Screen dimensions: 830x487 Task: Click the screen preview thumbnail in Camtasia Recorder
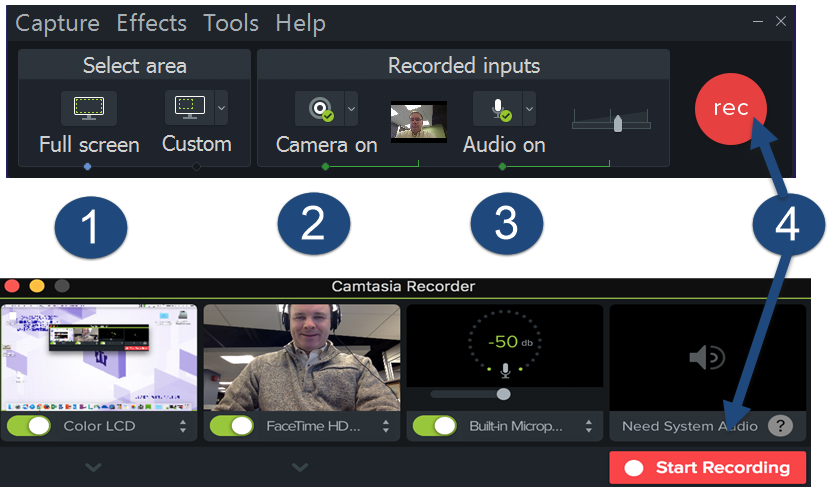[99, 358]
